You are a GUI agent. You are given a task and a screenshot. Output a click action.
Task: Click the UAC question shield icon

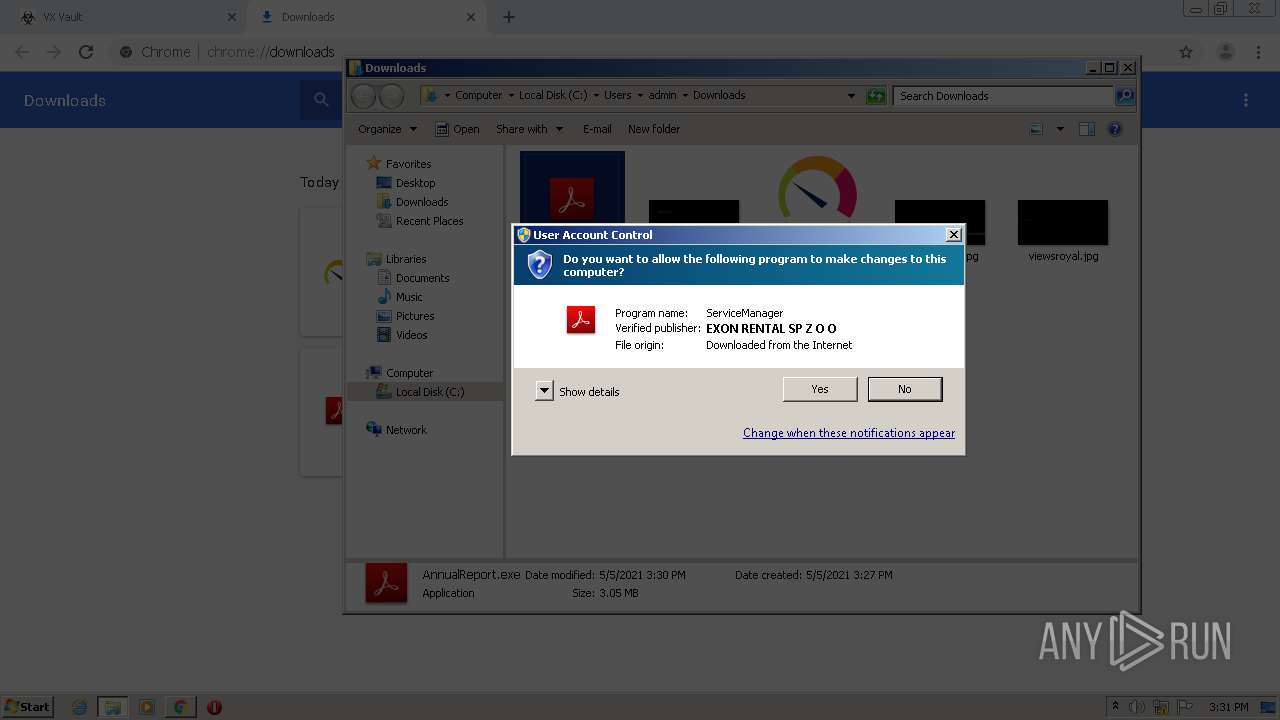click(539, 265)
